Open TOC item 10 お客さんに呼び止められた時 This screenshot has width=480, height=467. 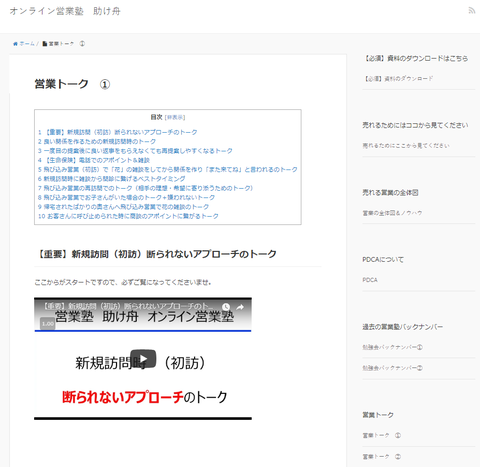point(128,216)
